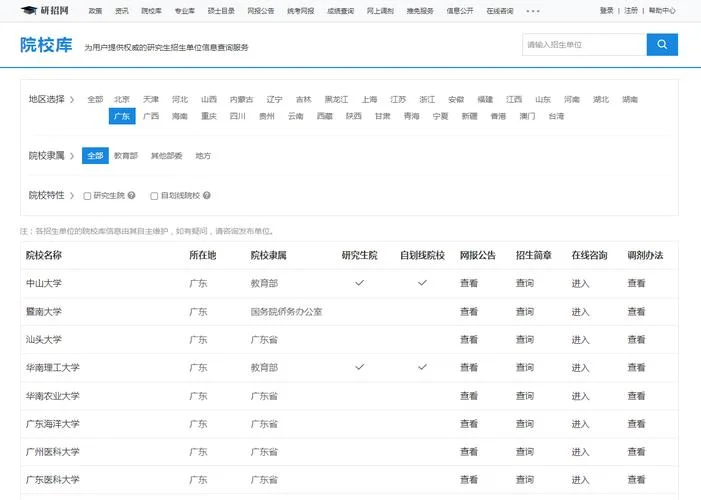
Task: Click the 院校名称 column header
Action: [x=44, y=255]
